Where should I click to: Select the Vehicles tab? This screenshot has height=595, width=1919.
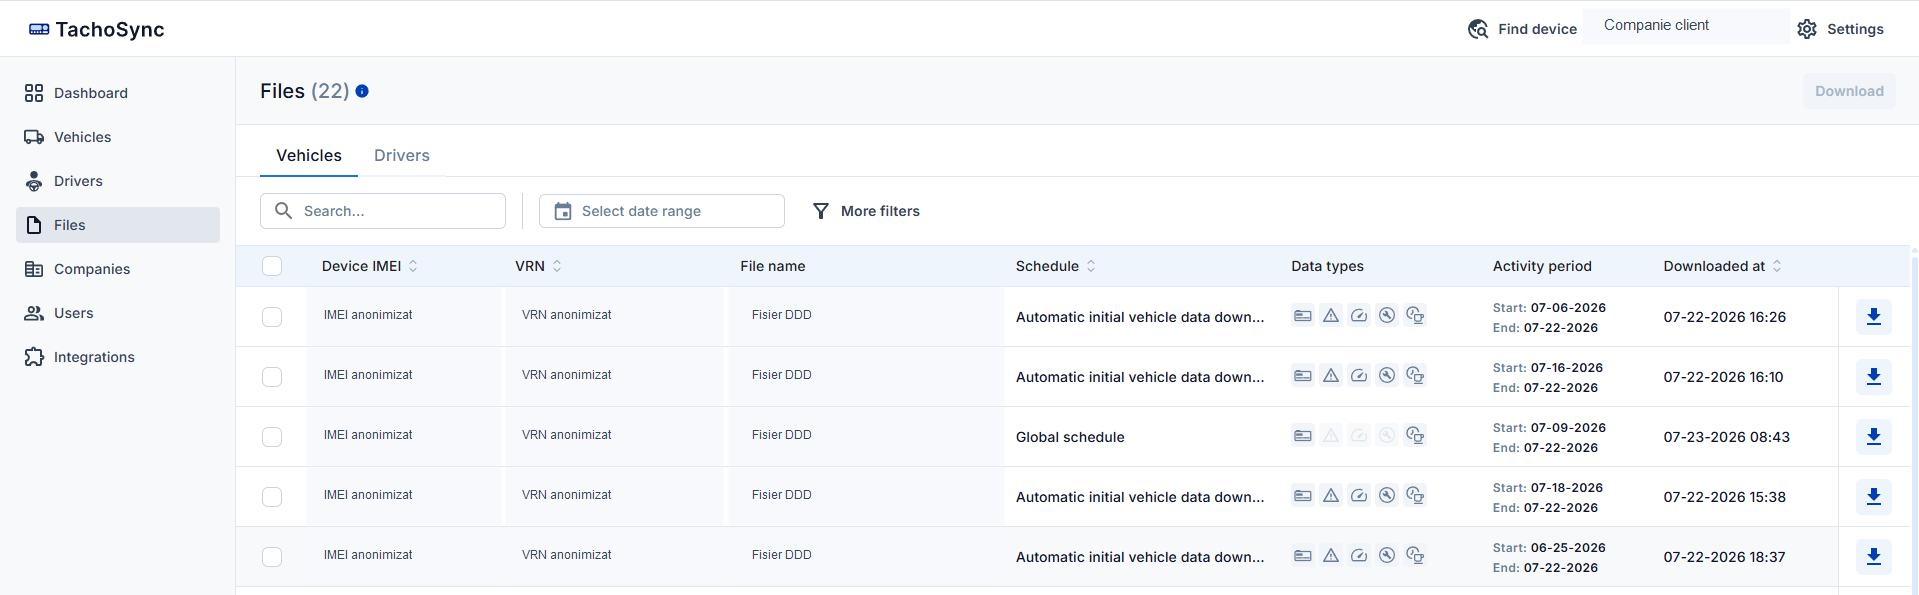[309, 155]
